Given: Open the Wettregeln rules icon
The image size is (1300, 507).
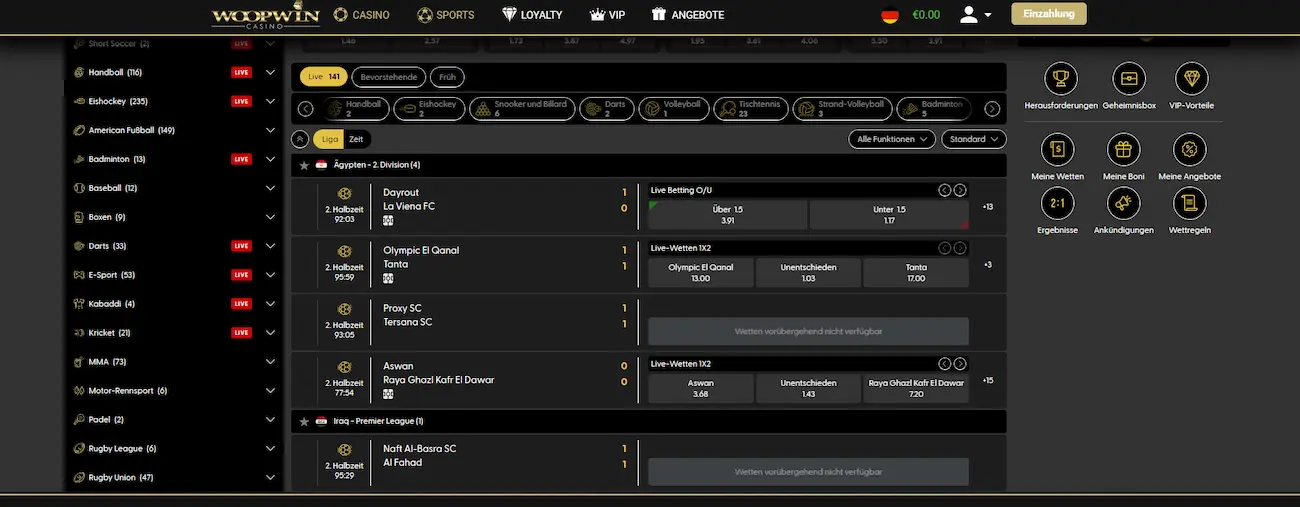Looking at the screenshot, I should [x=1190, y=204].
